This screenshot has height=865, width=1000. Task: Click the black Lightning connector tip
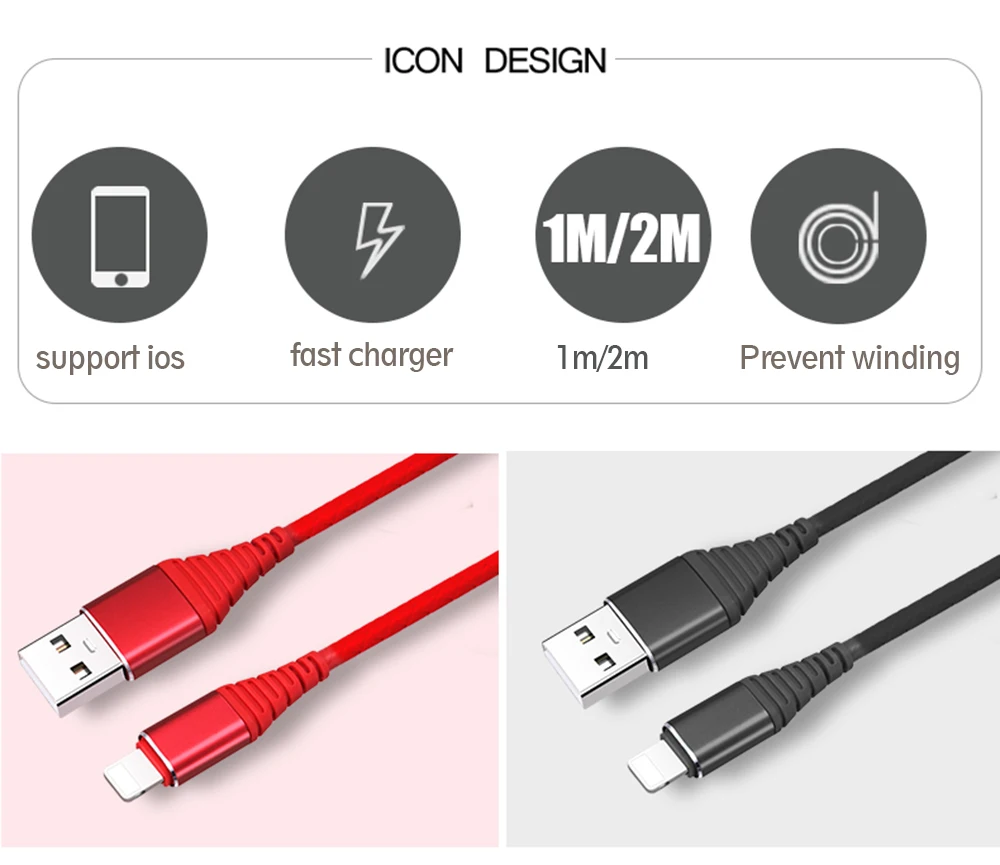click(651, 766)
